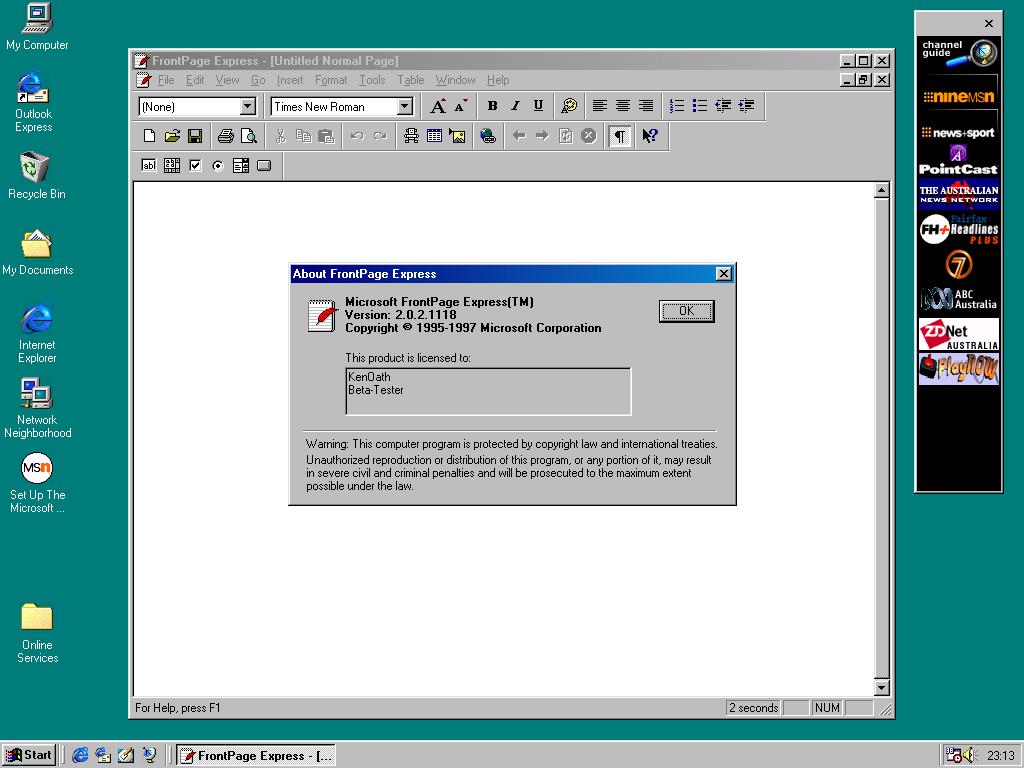1024x768 pixels.
Task: Click the Paste clipboard icon
Action: (x=326, y=136)
